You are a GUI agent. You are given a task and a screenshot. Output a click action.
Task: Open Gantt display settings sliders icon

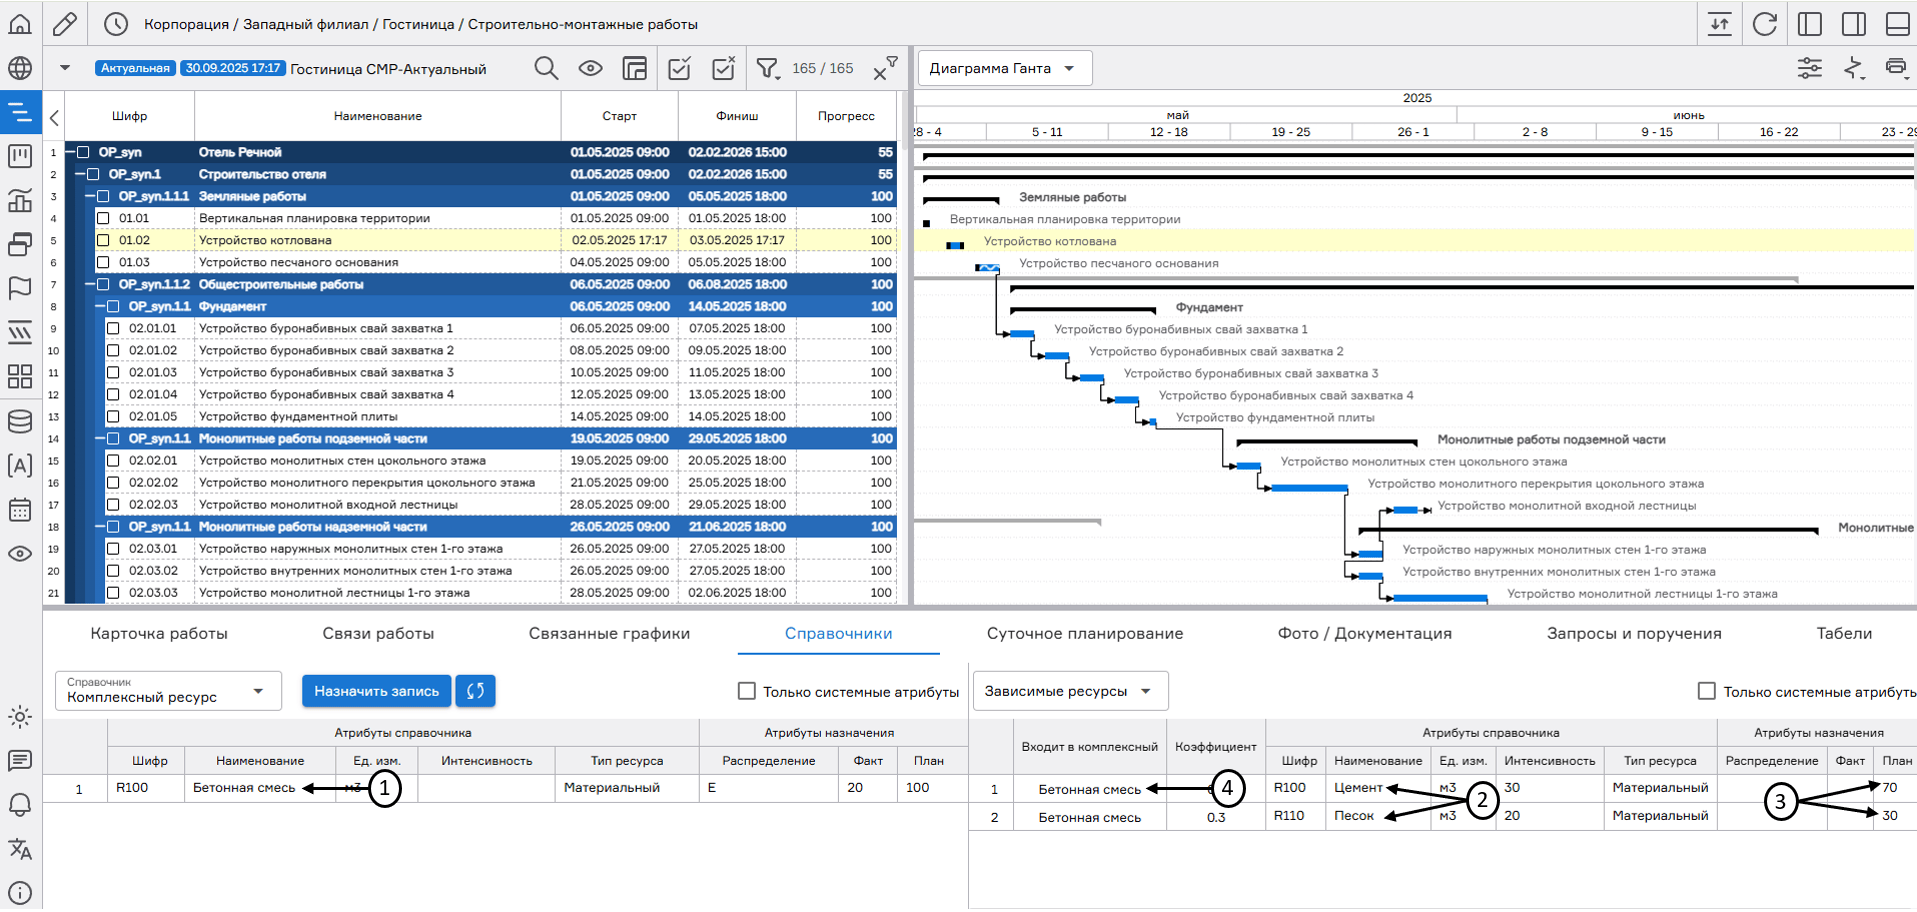(1809, 68)
